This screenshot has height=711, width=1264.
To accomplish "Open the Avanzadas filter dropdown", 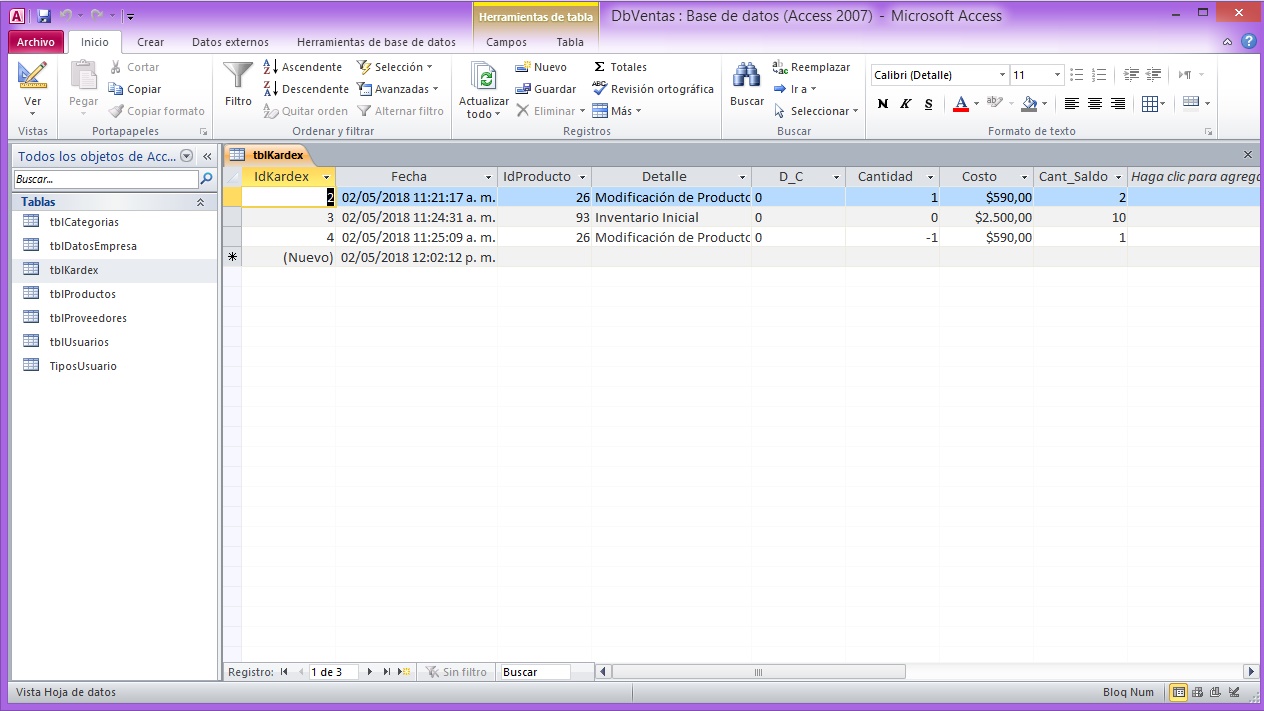I will pos(398,89).
